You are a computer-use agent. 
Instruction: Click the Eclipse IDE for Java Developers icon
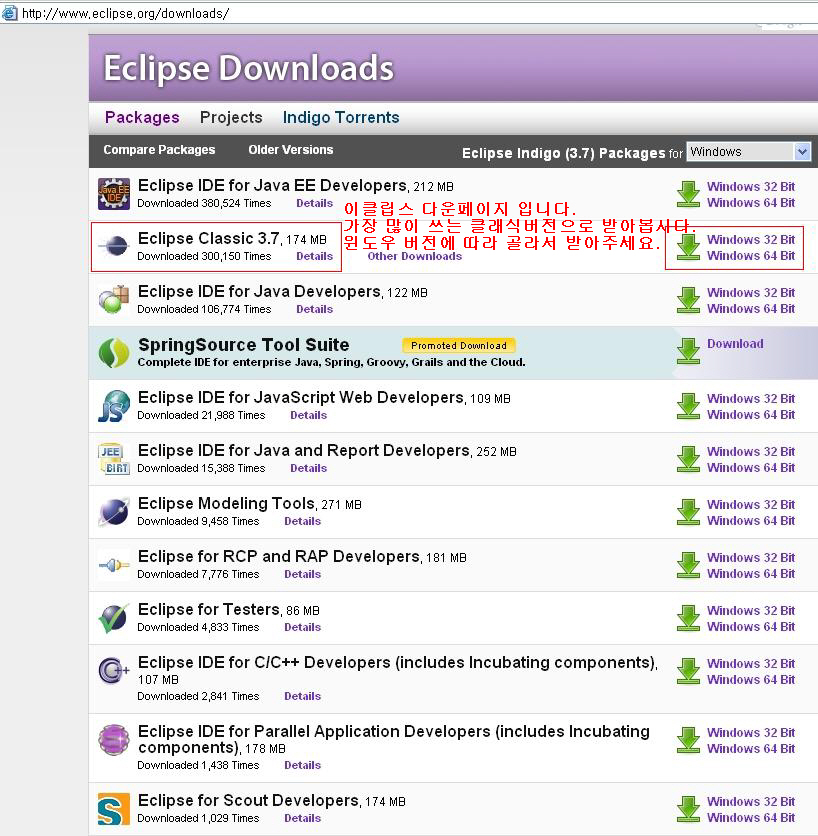click(114, 299)
